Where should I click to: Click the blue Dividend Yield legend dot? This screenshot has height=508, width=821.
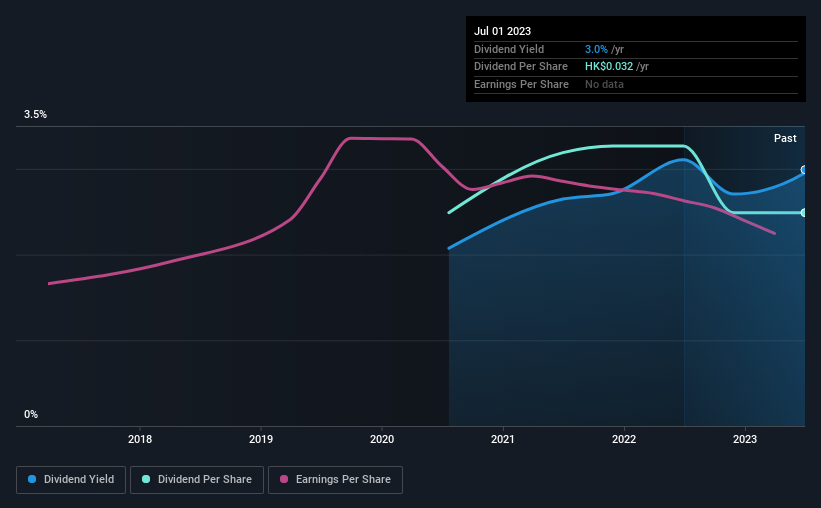[x=33, y=480]
